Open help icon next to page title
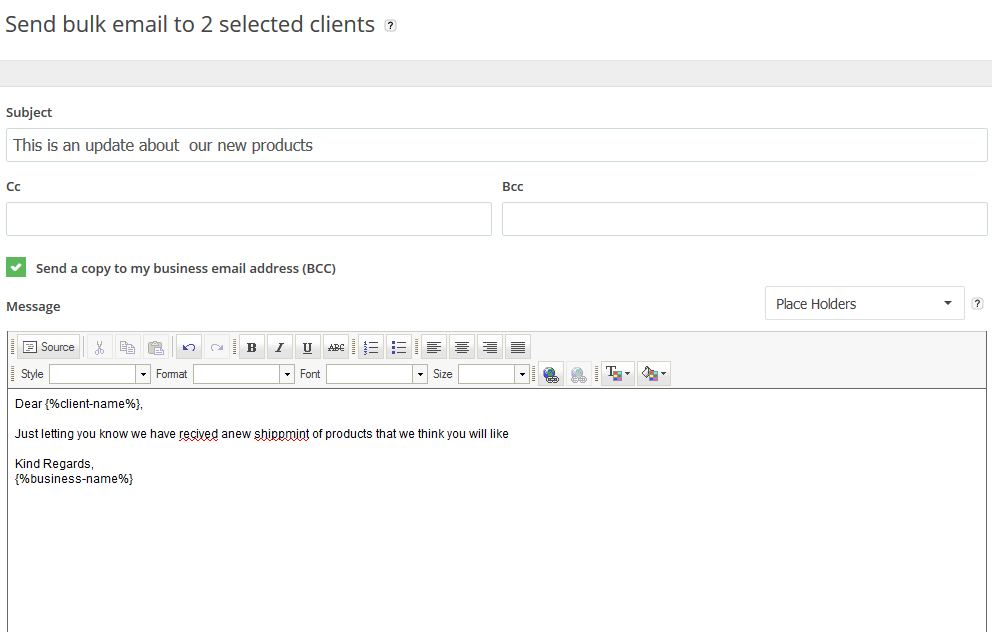This screenshot has width=992, height=632. (x=390, y=25)
